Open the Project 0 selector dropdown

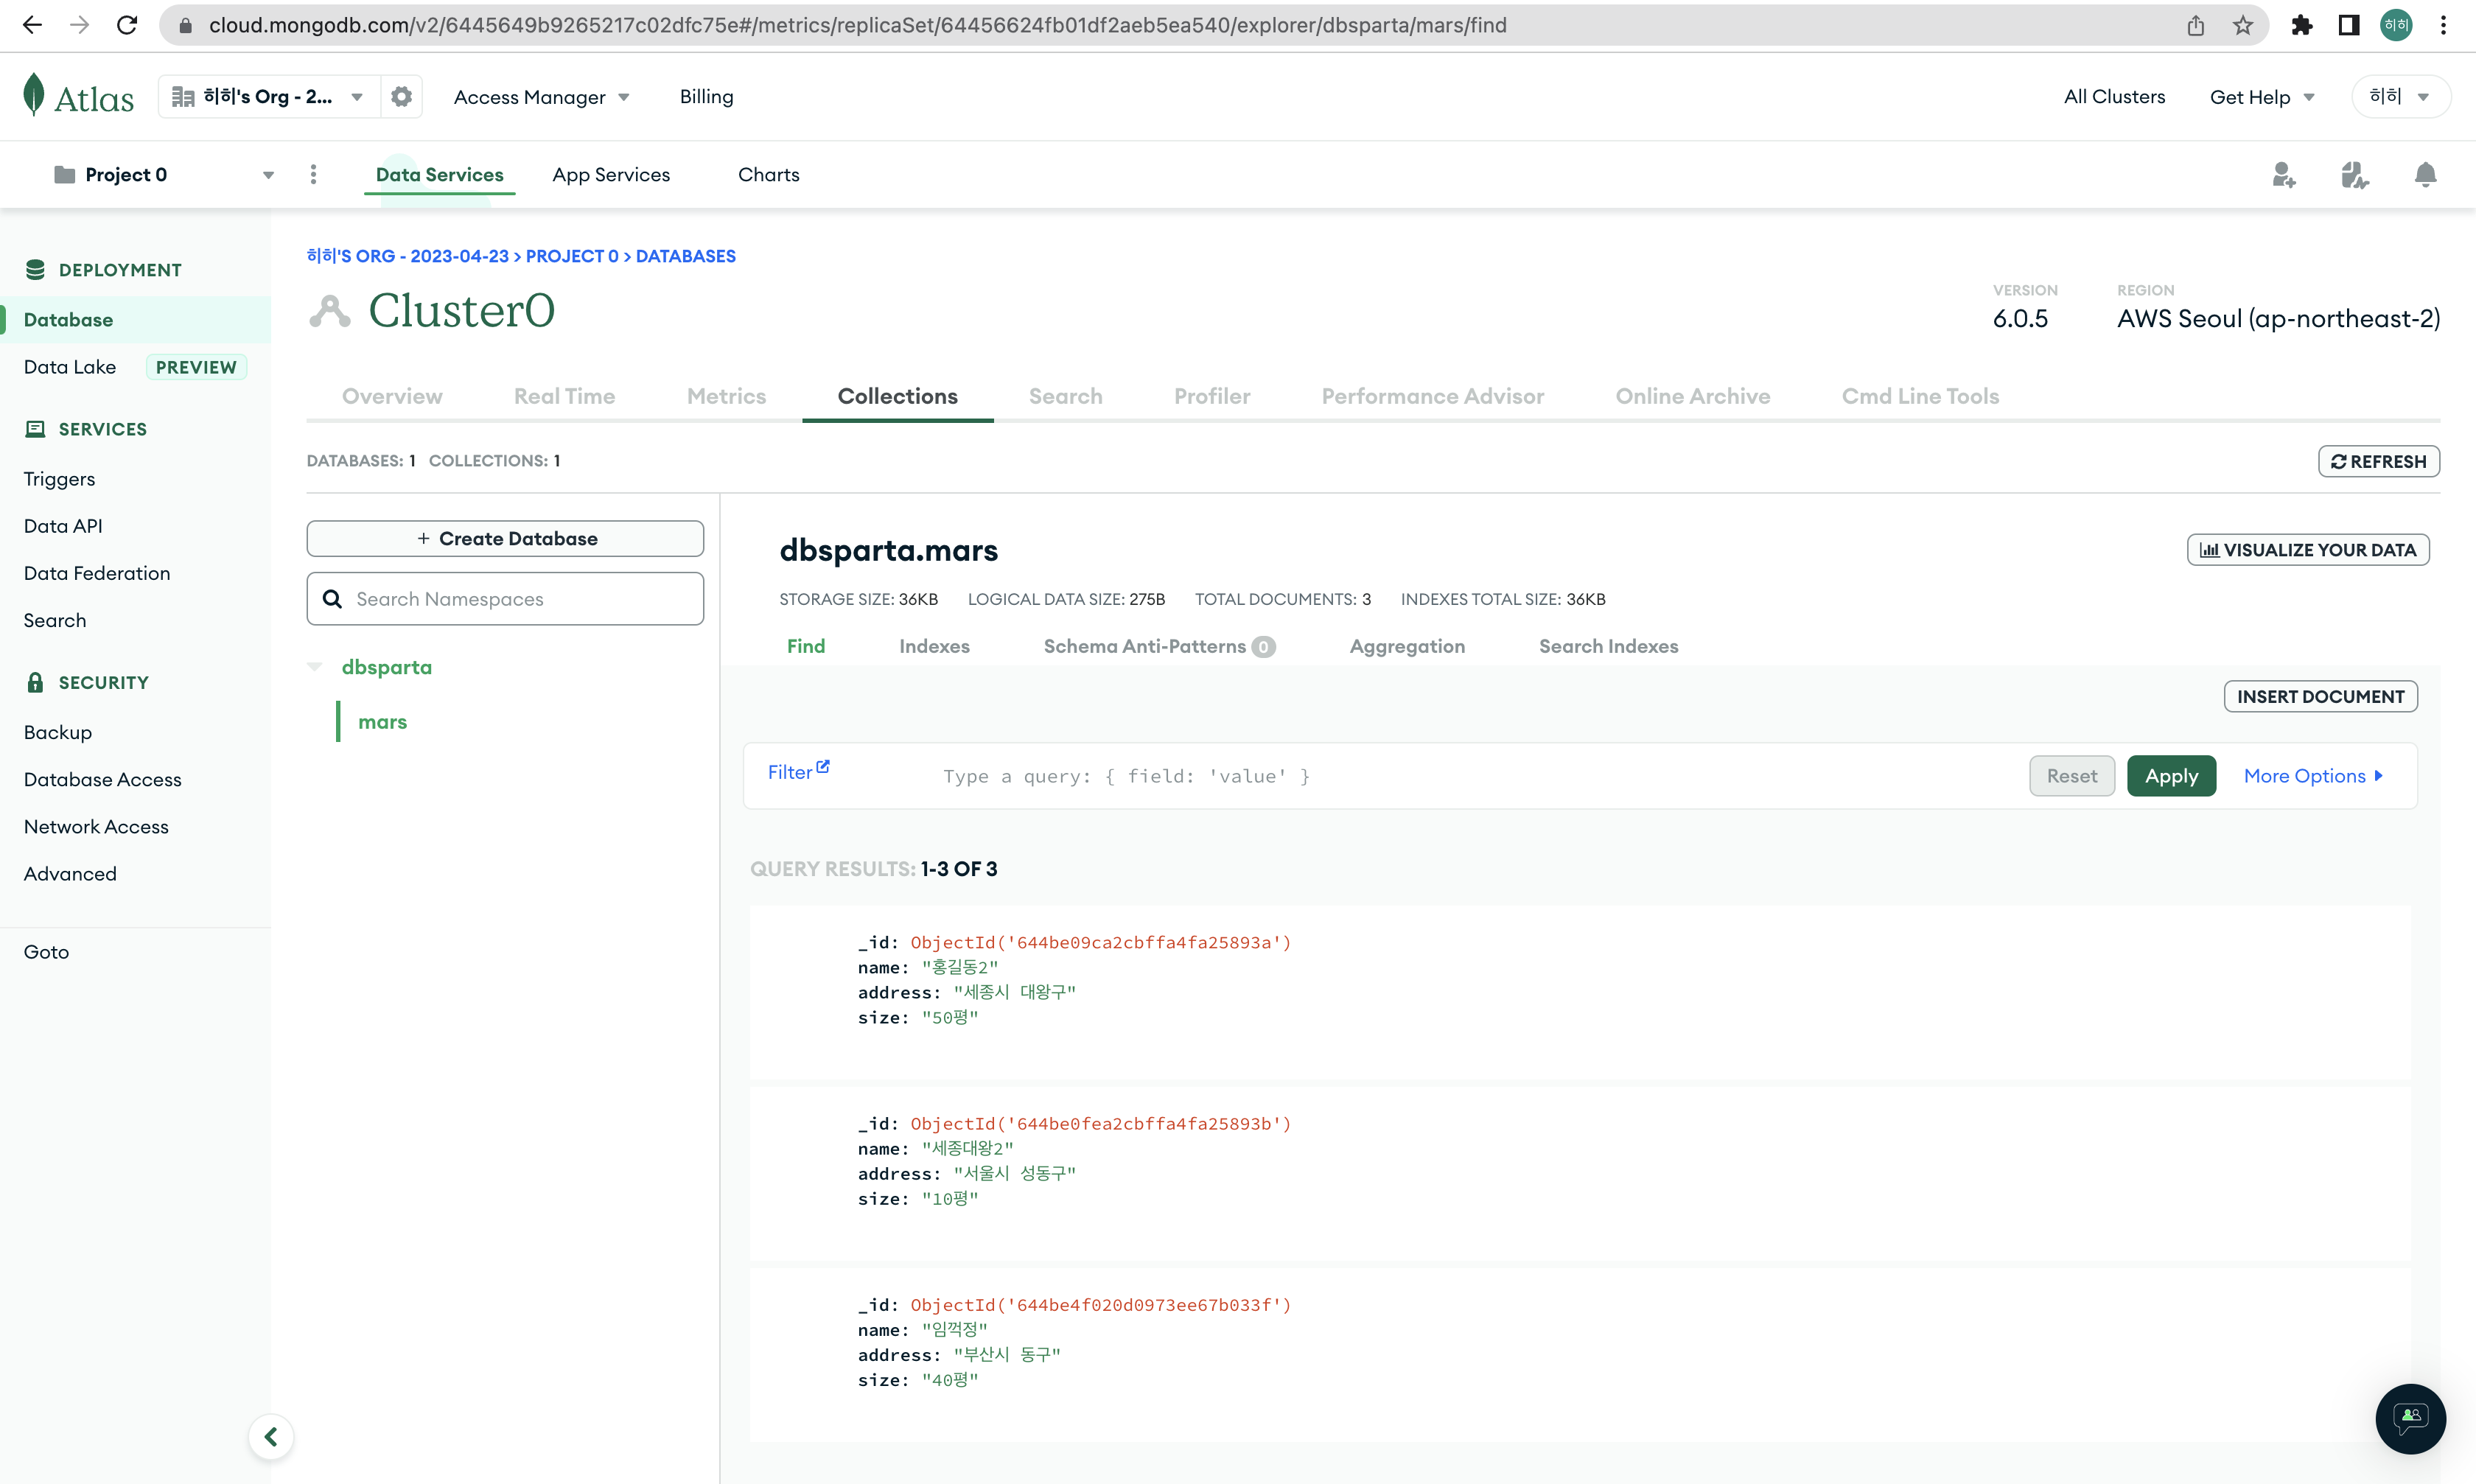(x=164, y=174)
